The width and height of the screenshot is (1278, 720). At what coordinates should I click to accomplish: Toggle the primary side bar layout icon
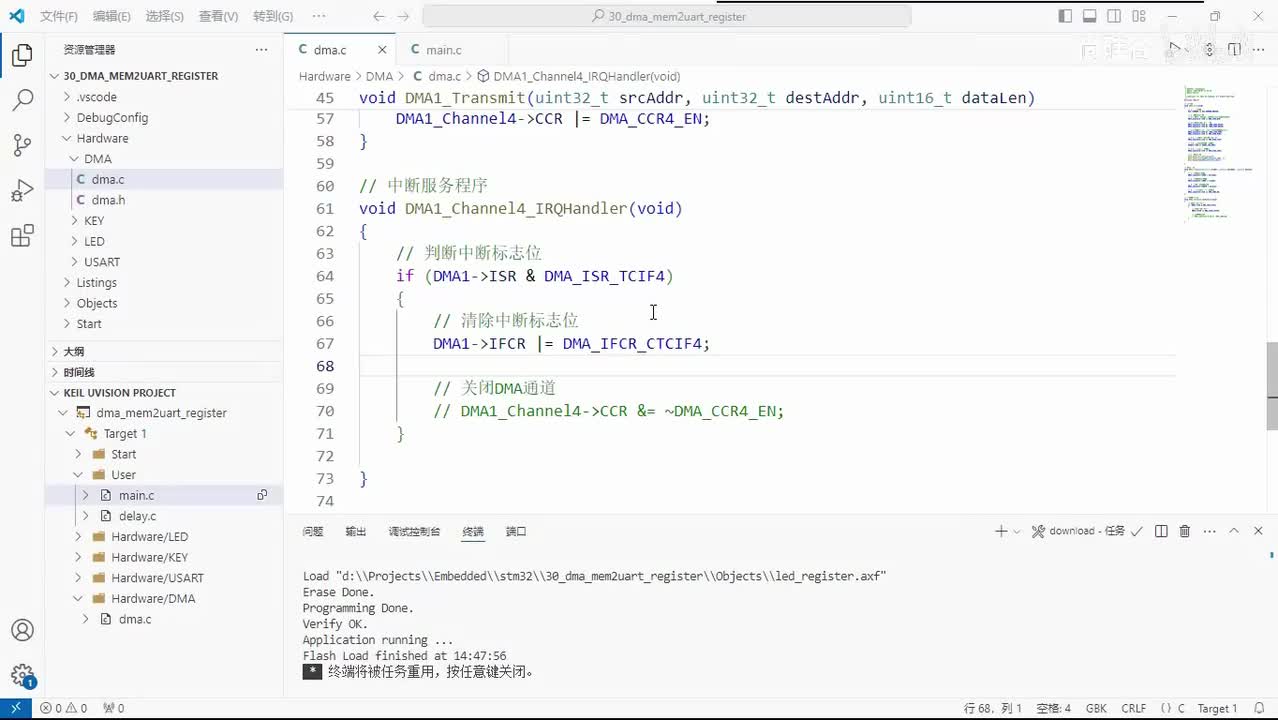(x=1065, y=16)
